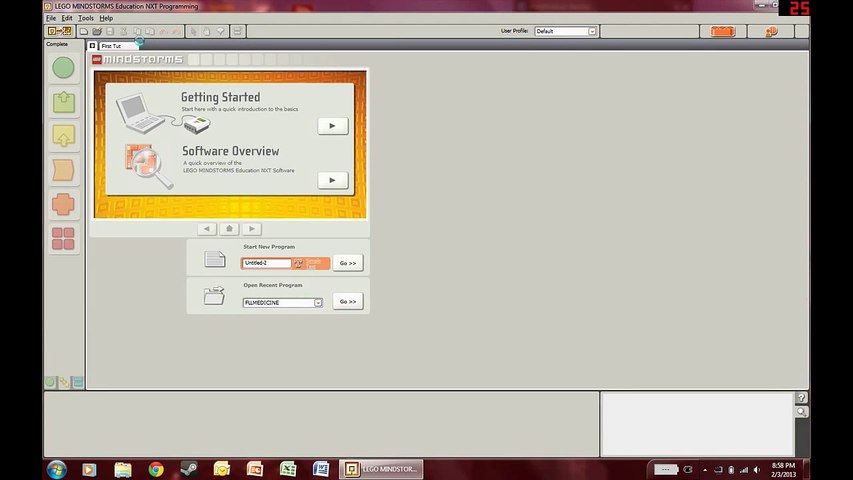The height and width of the screenshot is (480, 853).
Task: Open PowerPoint from the taskbar
Action: pos(255,469)
